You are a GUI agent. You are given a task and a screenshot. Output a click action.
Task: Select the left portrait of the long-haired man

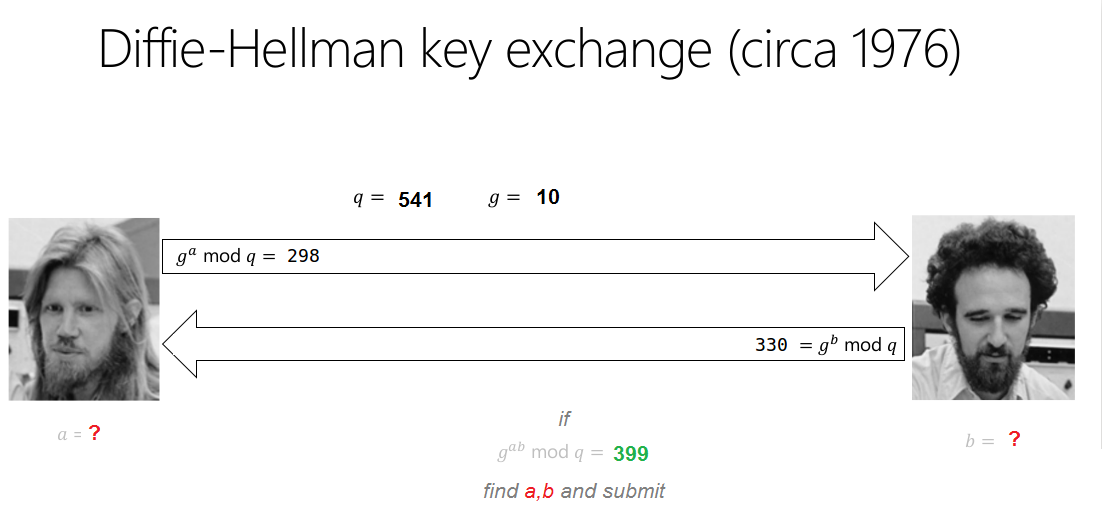(84, 309)
